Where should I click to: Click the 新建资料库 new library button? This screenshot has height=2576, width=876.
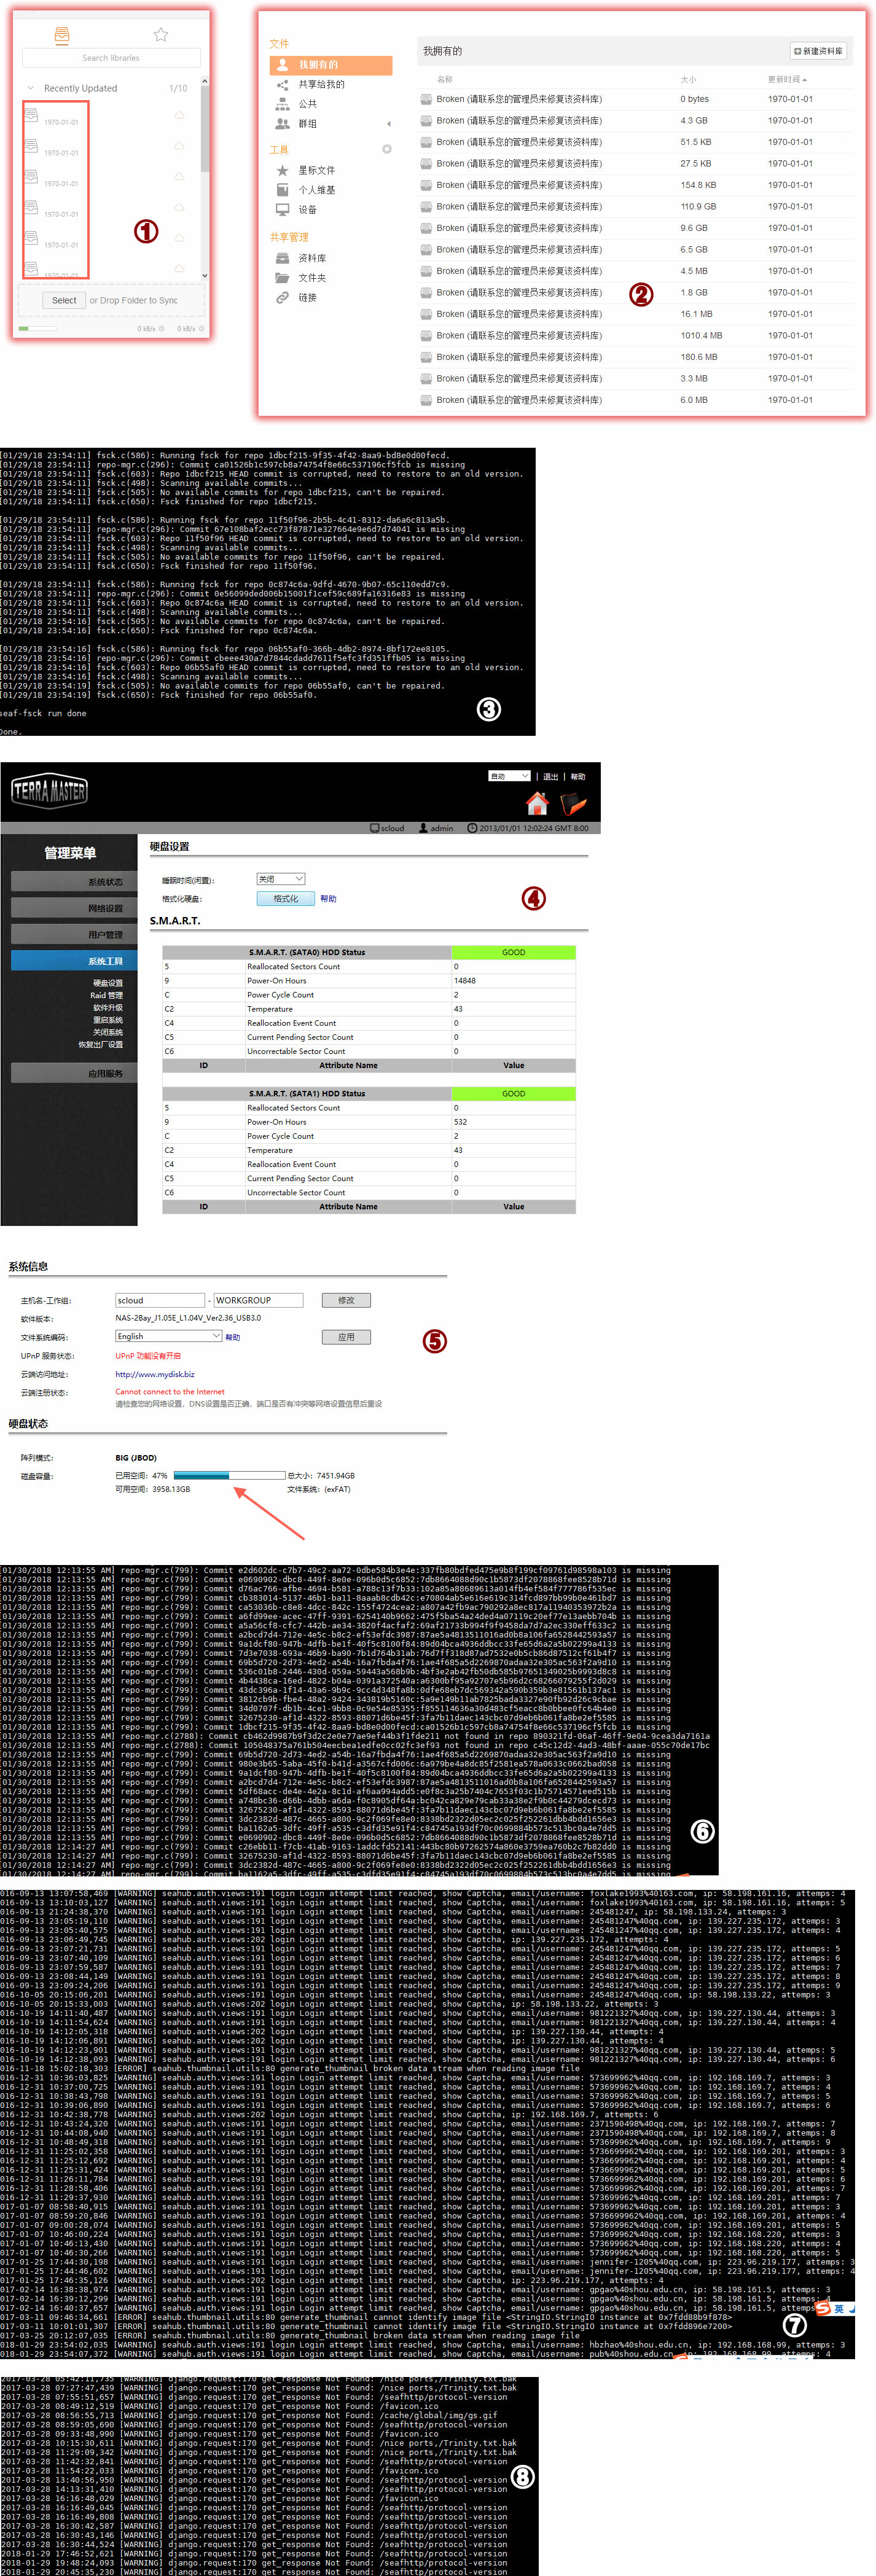(818, 51)
